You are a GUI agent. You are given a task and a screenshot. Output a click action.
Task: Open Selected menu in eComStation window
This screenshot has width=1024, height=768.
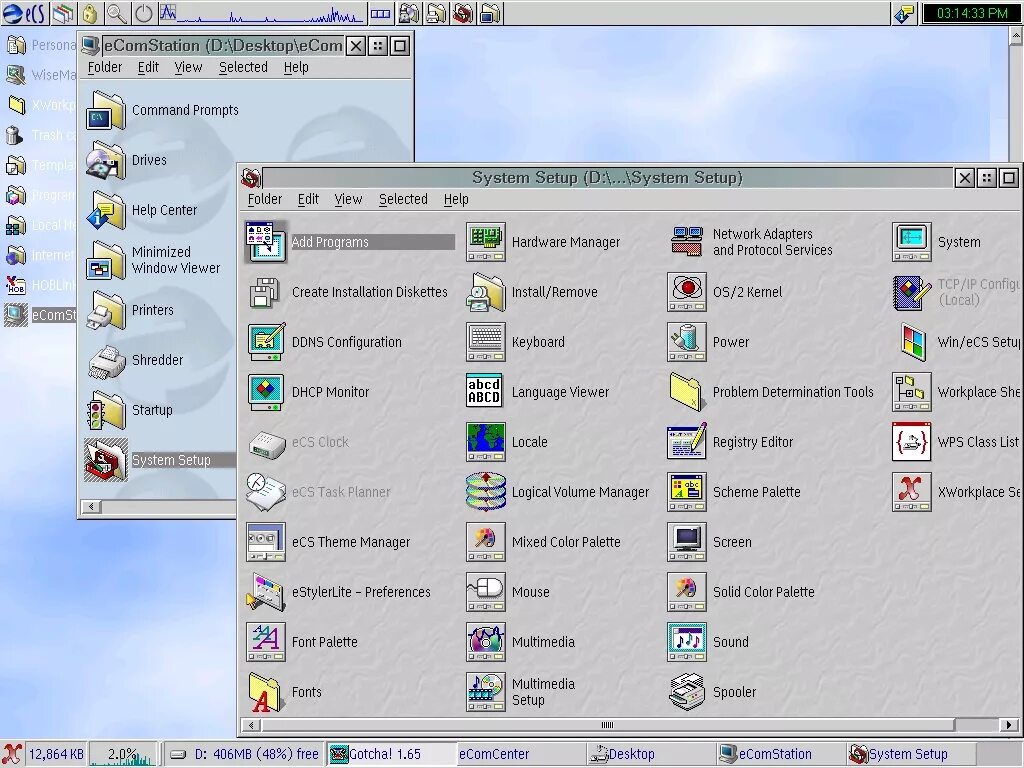point(243,67)
